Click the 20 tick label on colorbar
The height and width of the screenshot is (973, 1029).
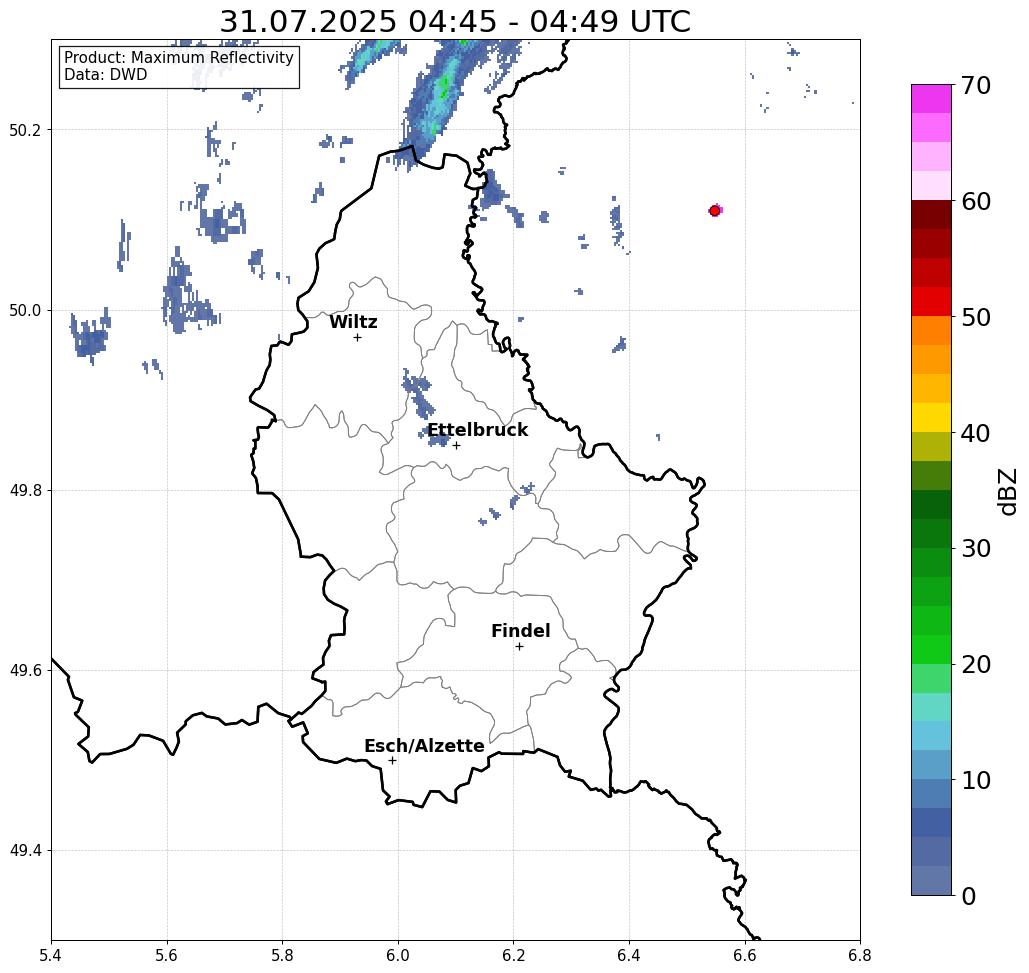(x=976, y=664)
